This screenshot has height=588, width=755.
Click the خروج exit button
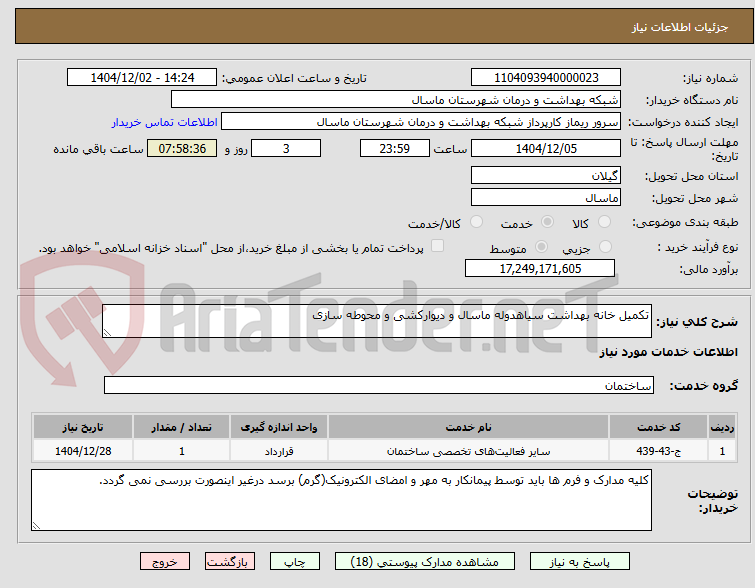tap(165, 562)
